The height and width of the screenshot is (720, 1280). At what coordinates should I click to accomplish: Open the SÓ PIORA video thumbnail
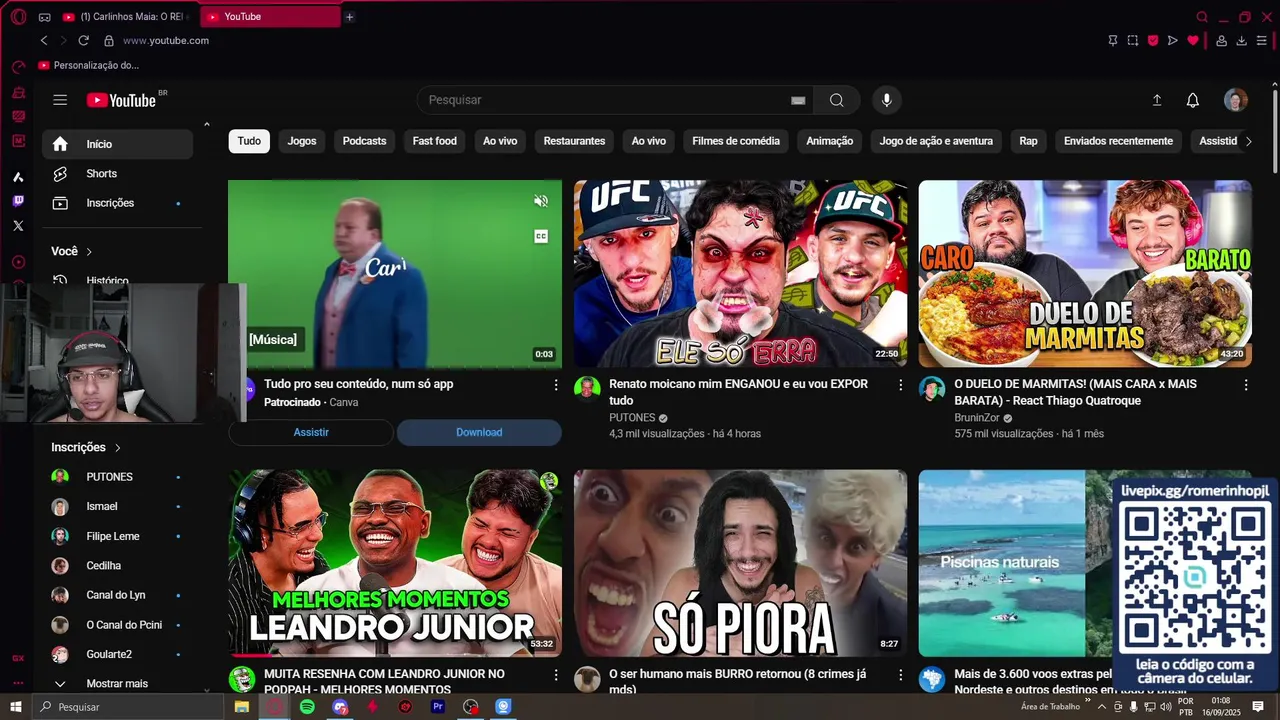(740, 563)
